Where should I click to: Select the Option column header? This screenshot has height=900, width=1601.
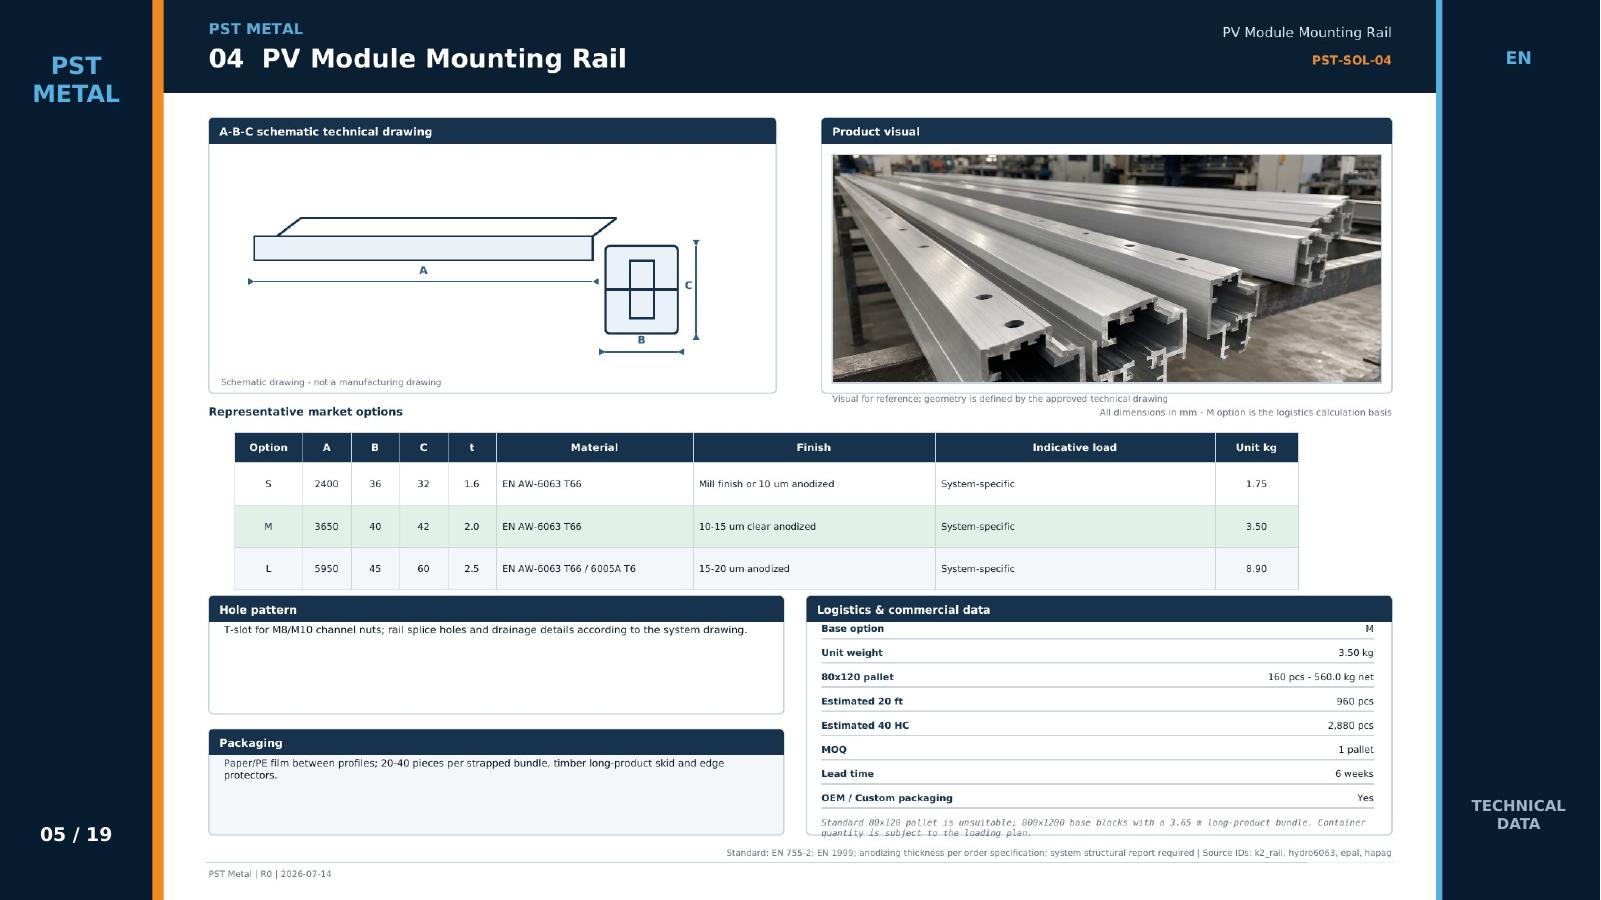tap(268, 448)
